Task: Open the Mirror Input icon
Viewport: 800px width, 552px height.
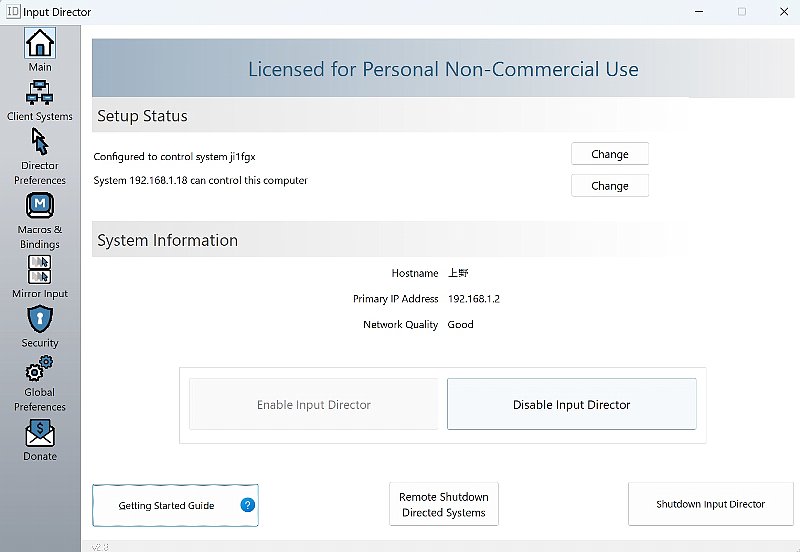Action: coord(40,269)
